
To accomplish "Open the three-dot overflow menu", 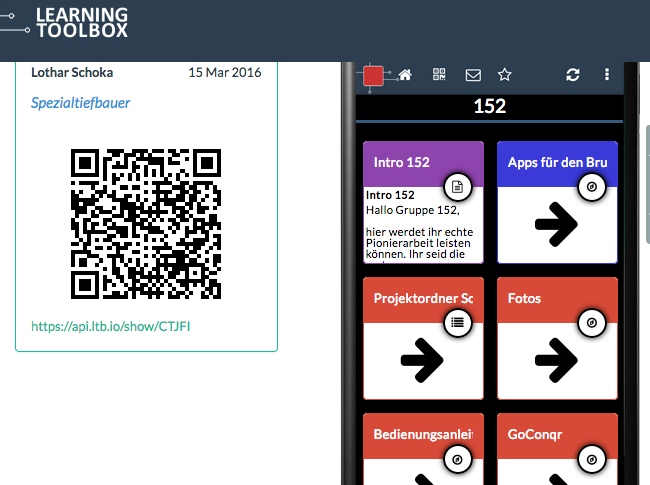I will [607, 75].
